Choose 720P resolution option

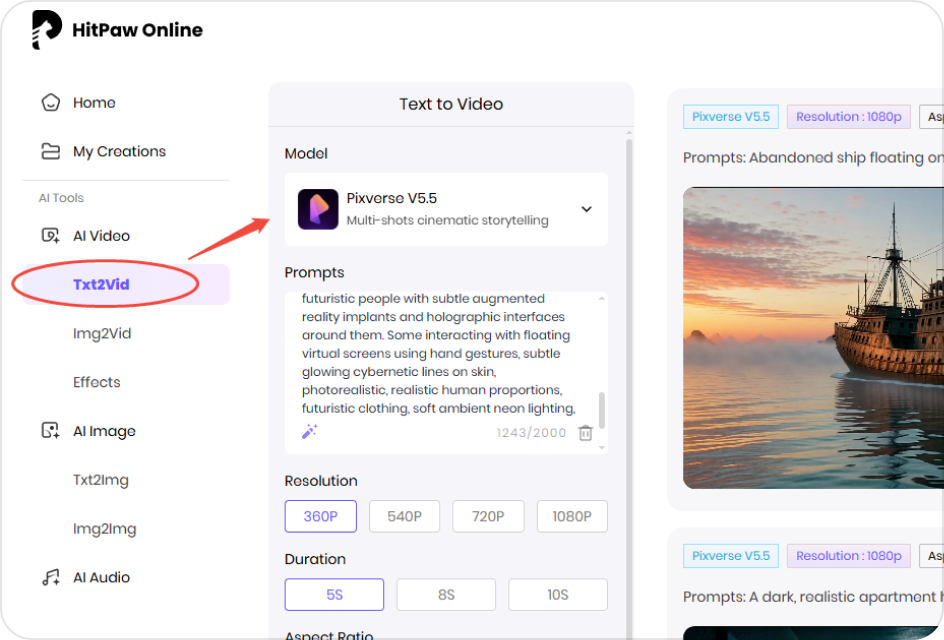pyautogui.click(x=488, y=516)
